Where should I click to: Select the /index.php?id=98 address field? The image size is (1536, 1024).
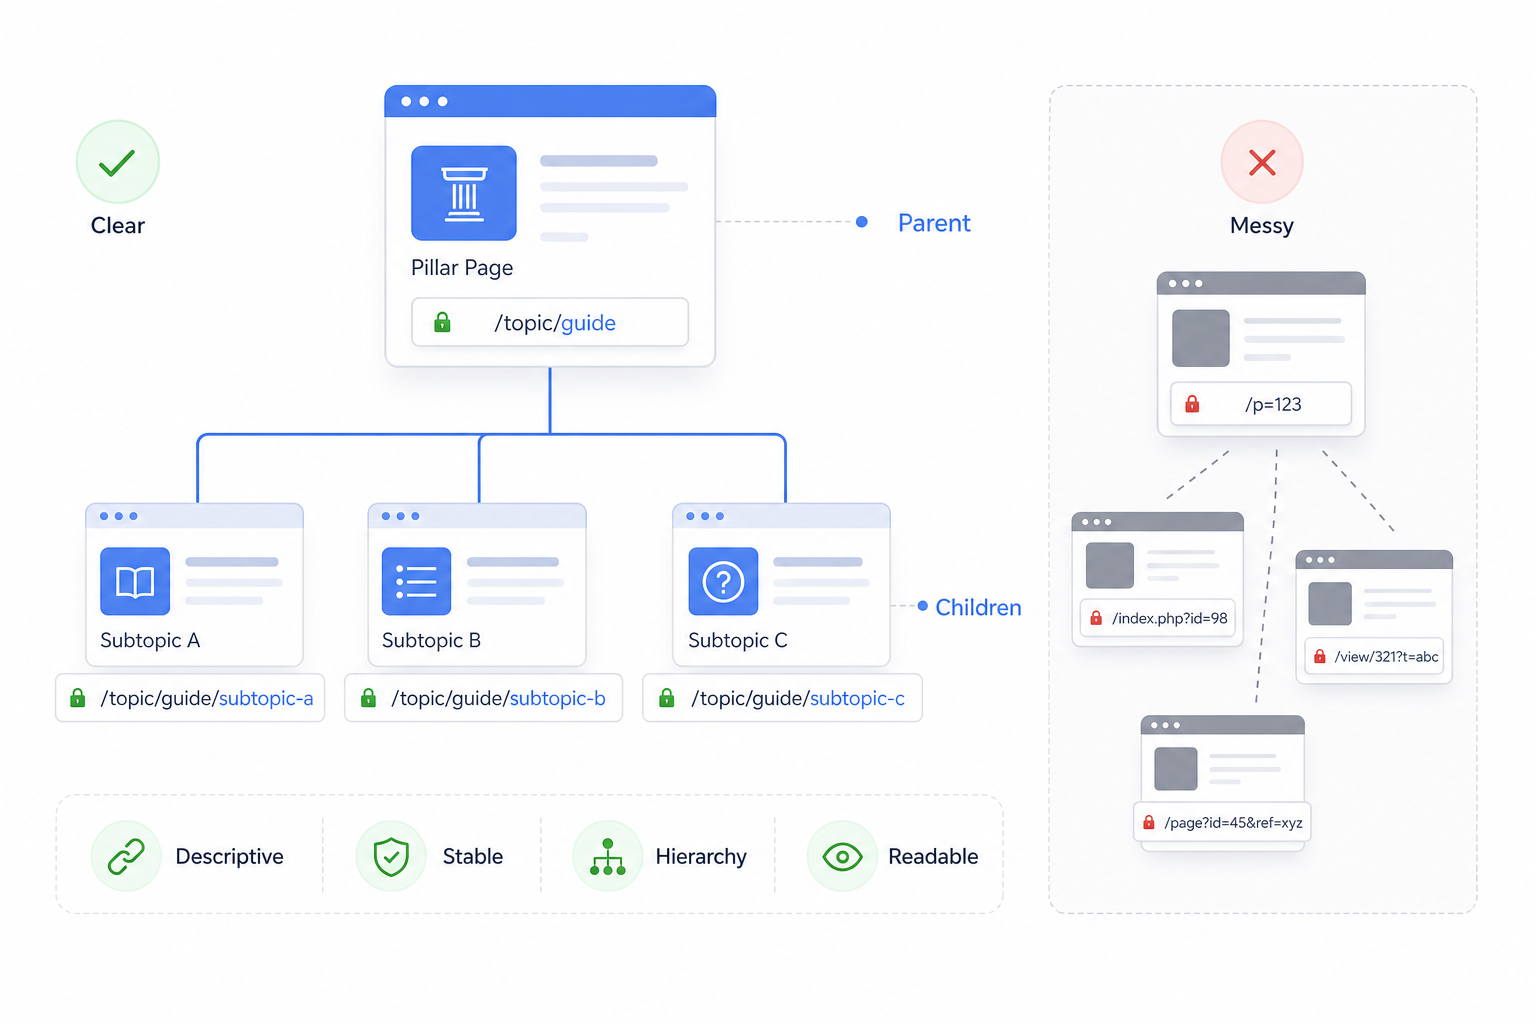coord(1158,618)
